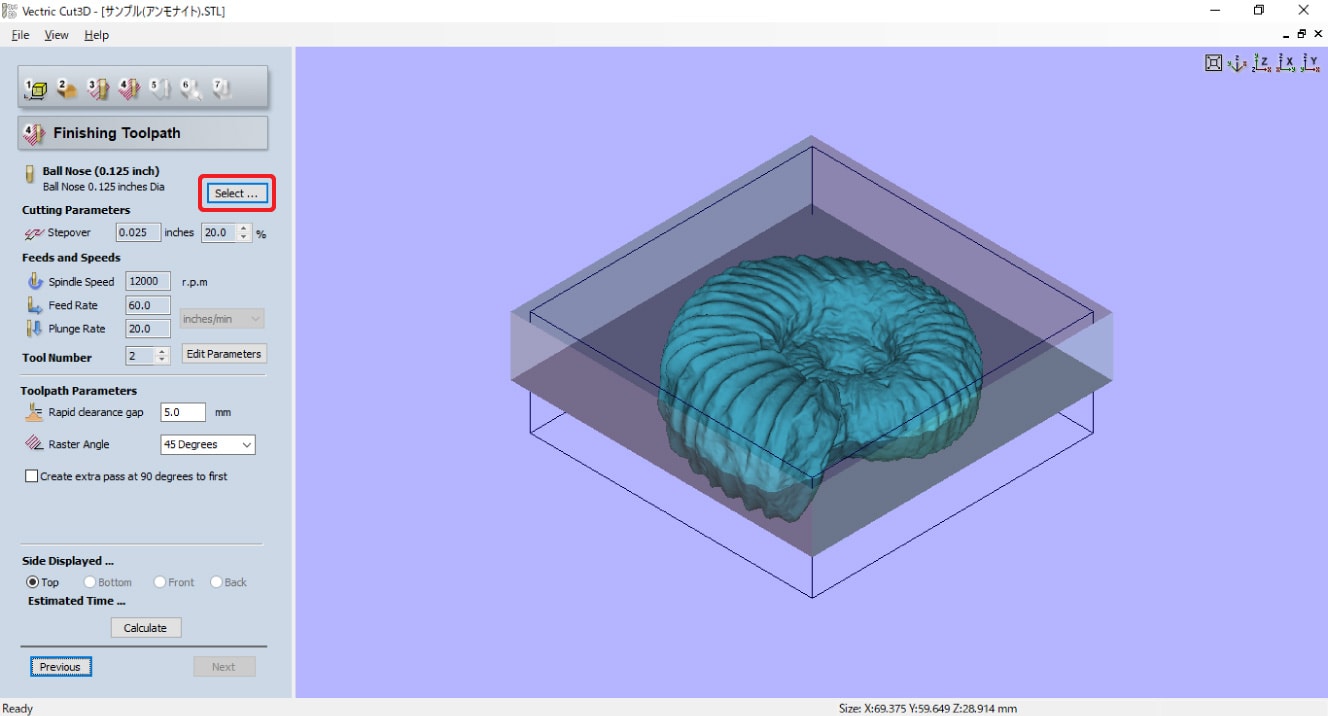Viewport: 1328px width, 716px height.
Task: Click step 4 finishing toolpath icon in wizard bar
Action: (129, 89)
